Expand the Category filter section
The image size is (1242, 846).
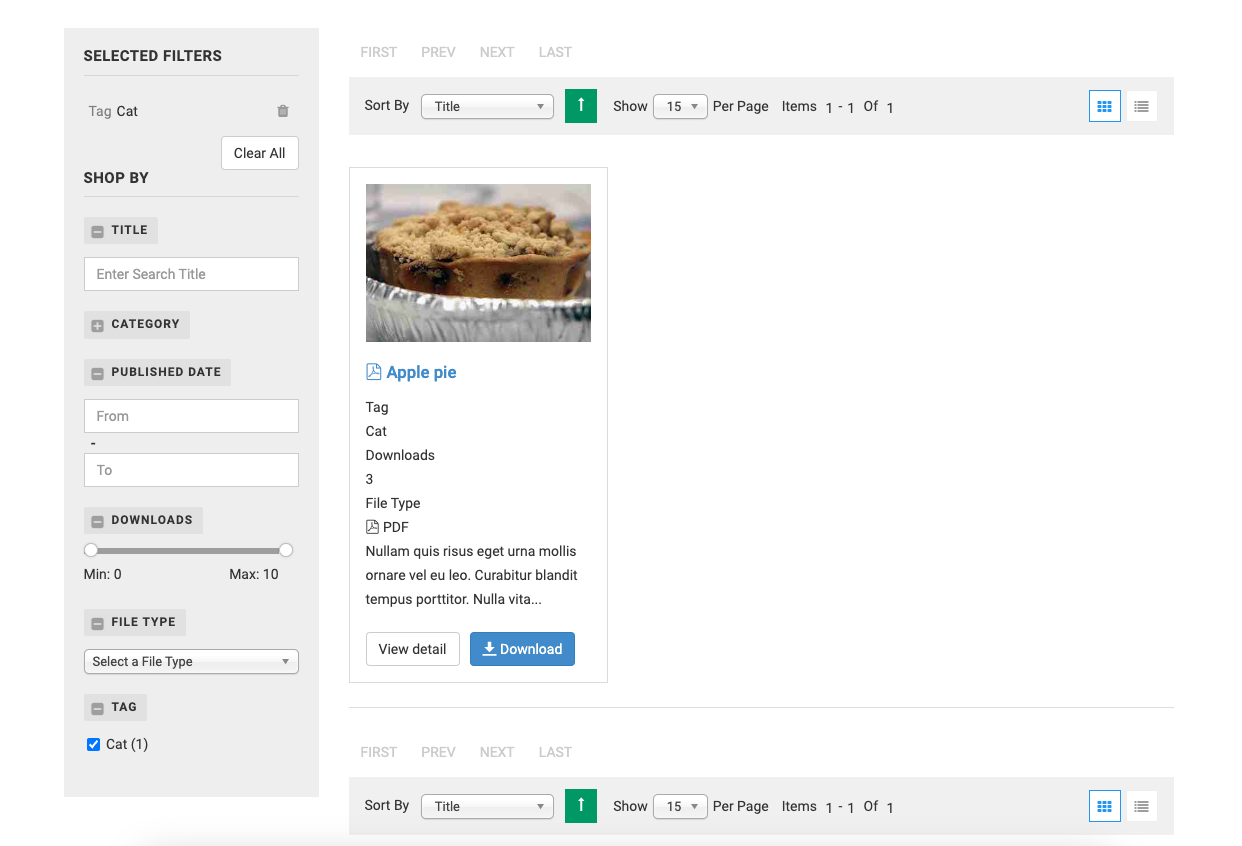pos(98,325)
